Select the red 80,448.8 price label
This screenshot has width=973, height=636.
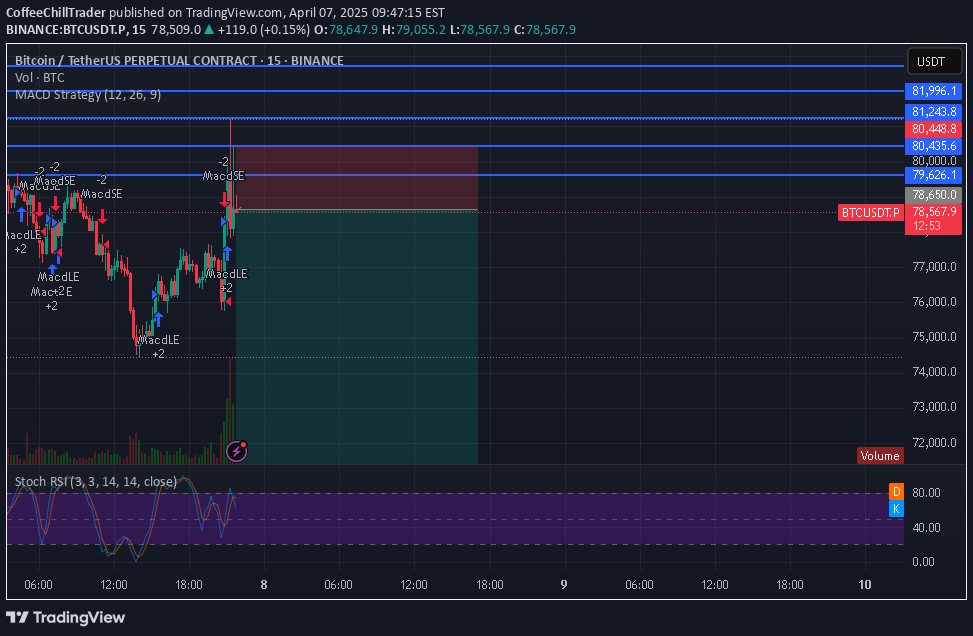point(933,129)
